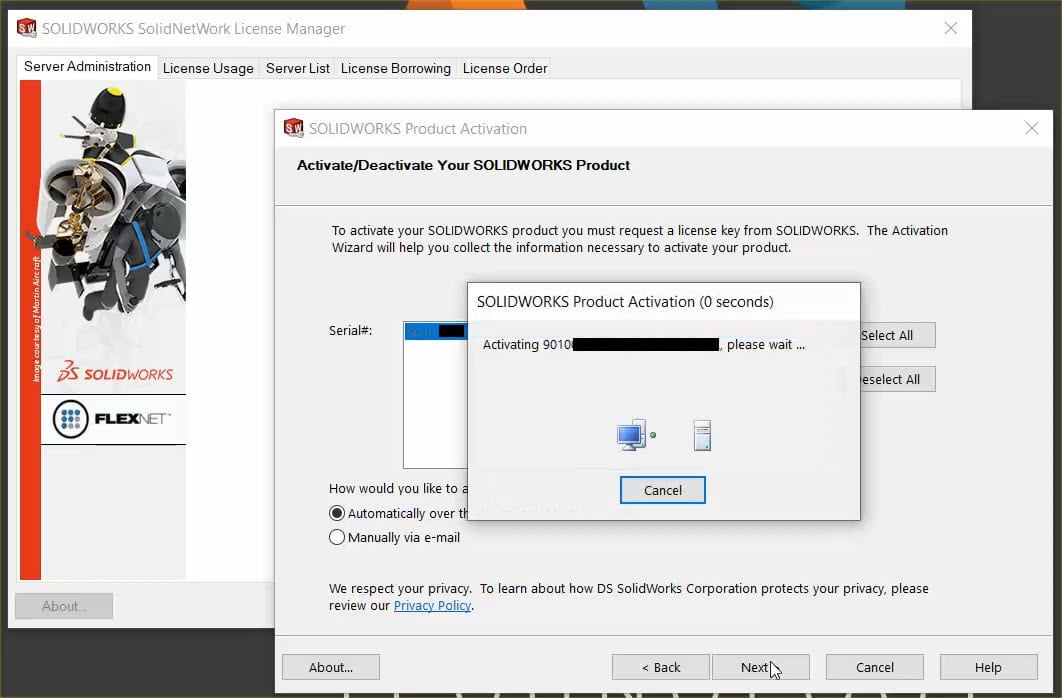Select the highlighted serial number entry
This screenshot has height=698, width=1062.
point(436,331)
